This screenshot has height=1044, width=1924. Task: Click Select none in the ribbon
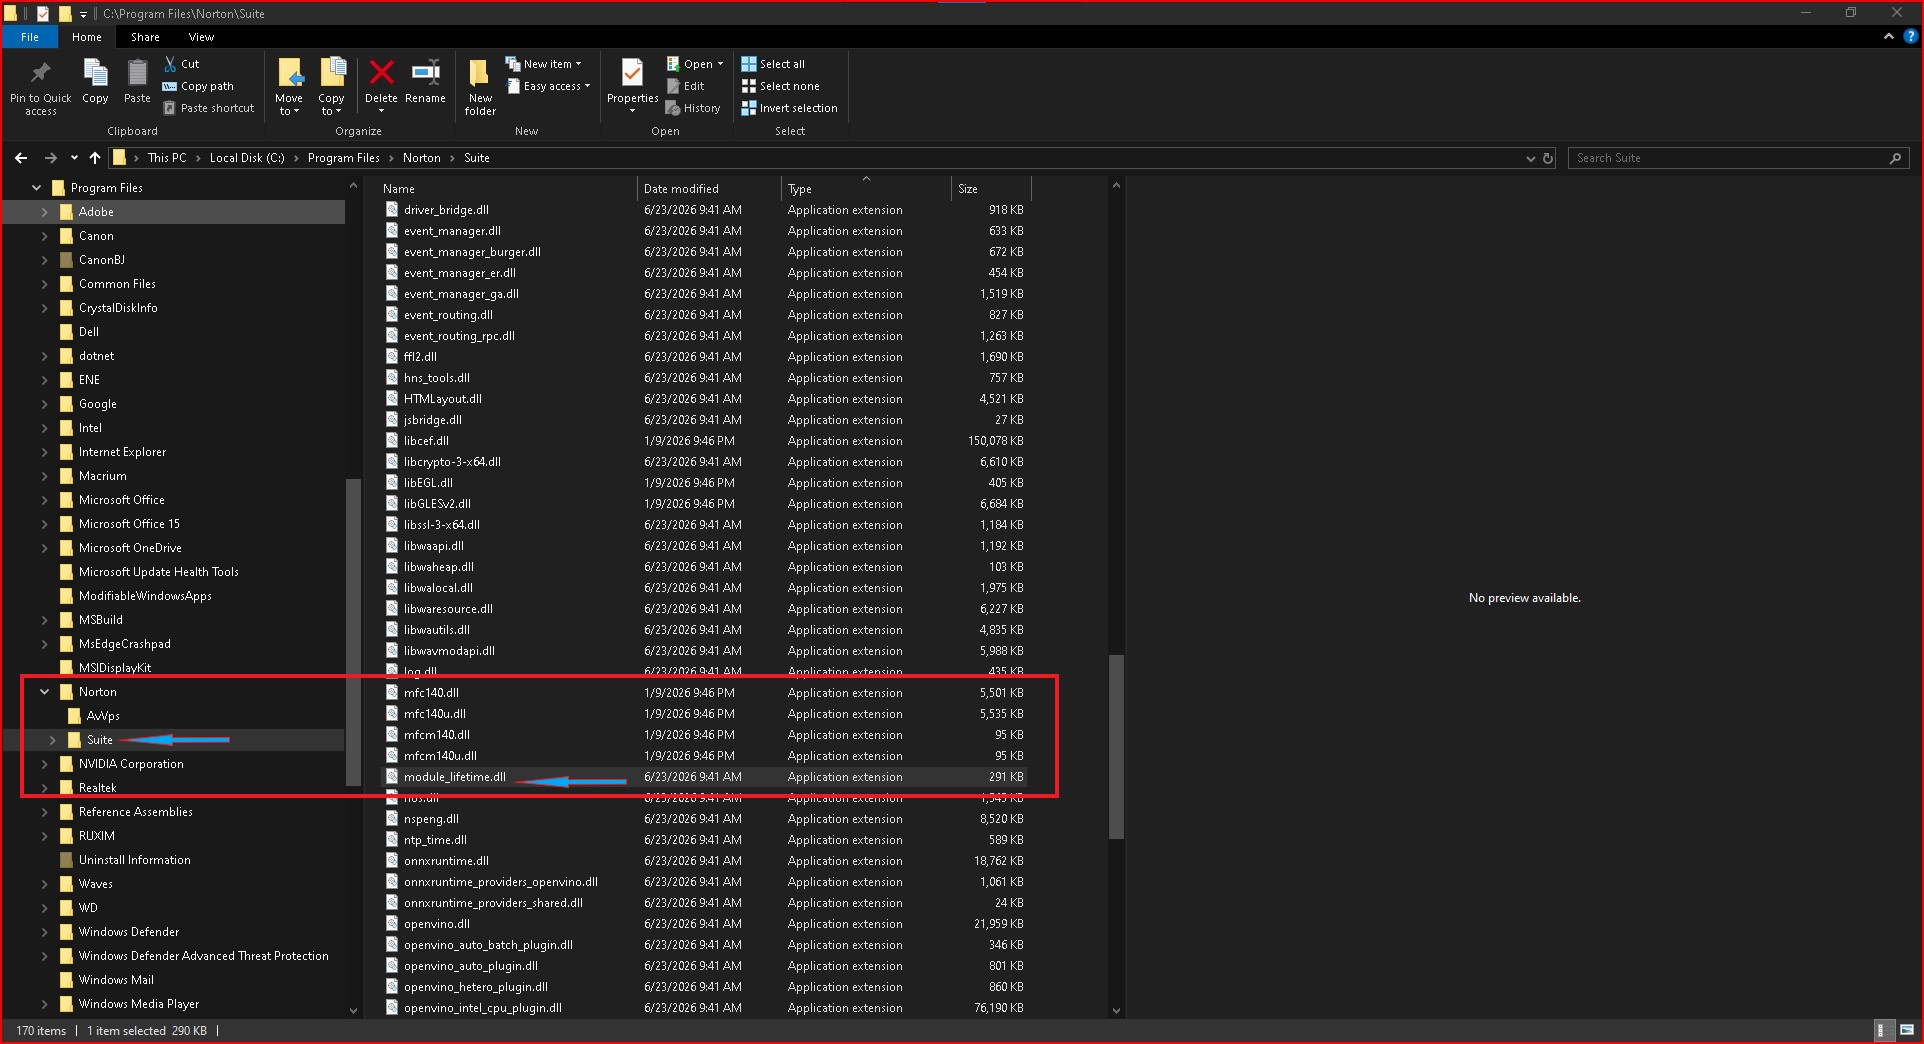(x=780, y=86)
